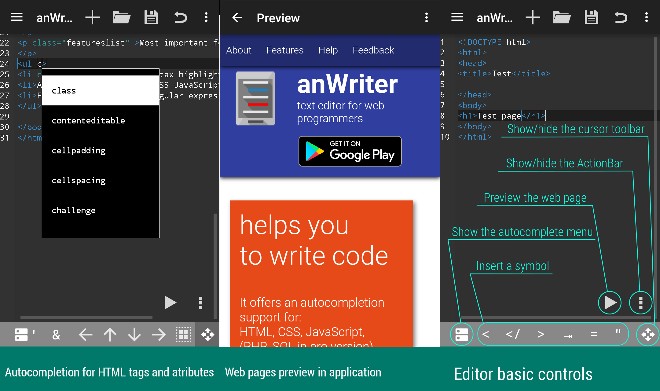Tap the orange "helps you to write code" card
Screen dimensions: 660x391
click(x=321, y=274)
